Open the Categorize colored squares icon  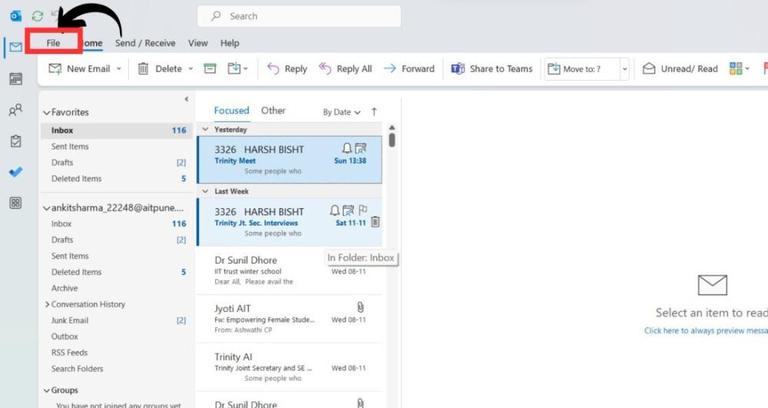(736, 69)
